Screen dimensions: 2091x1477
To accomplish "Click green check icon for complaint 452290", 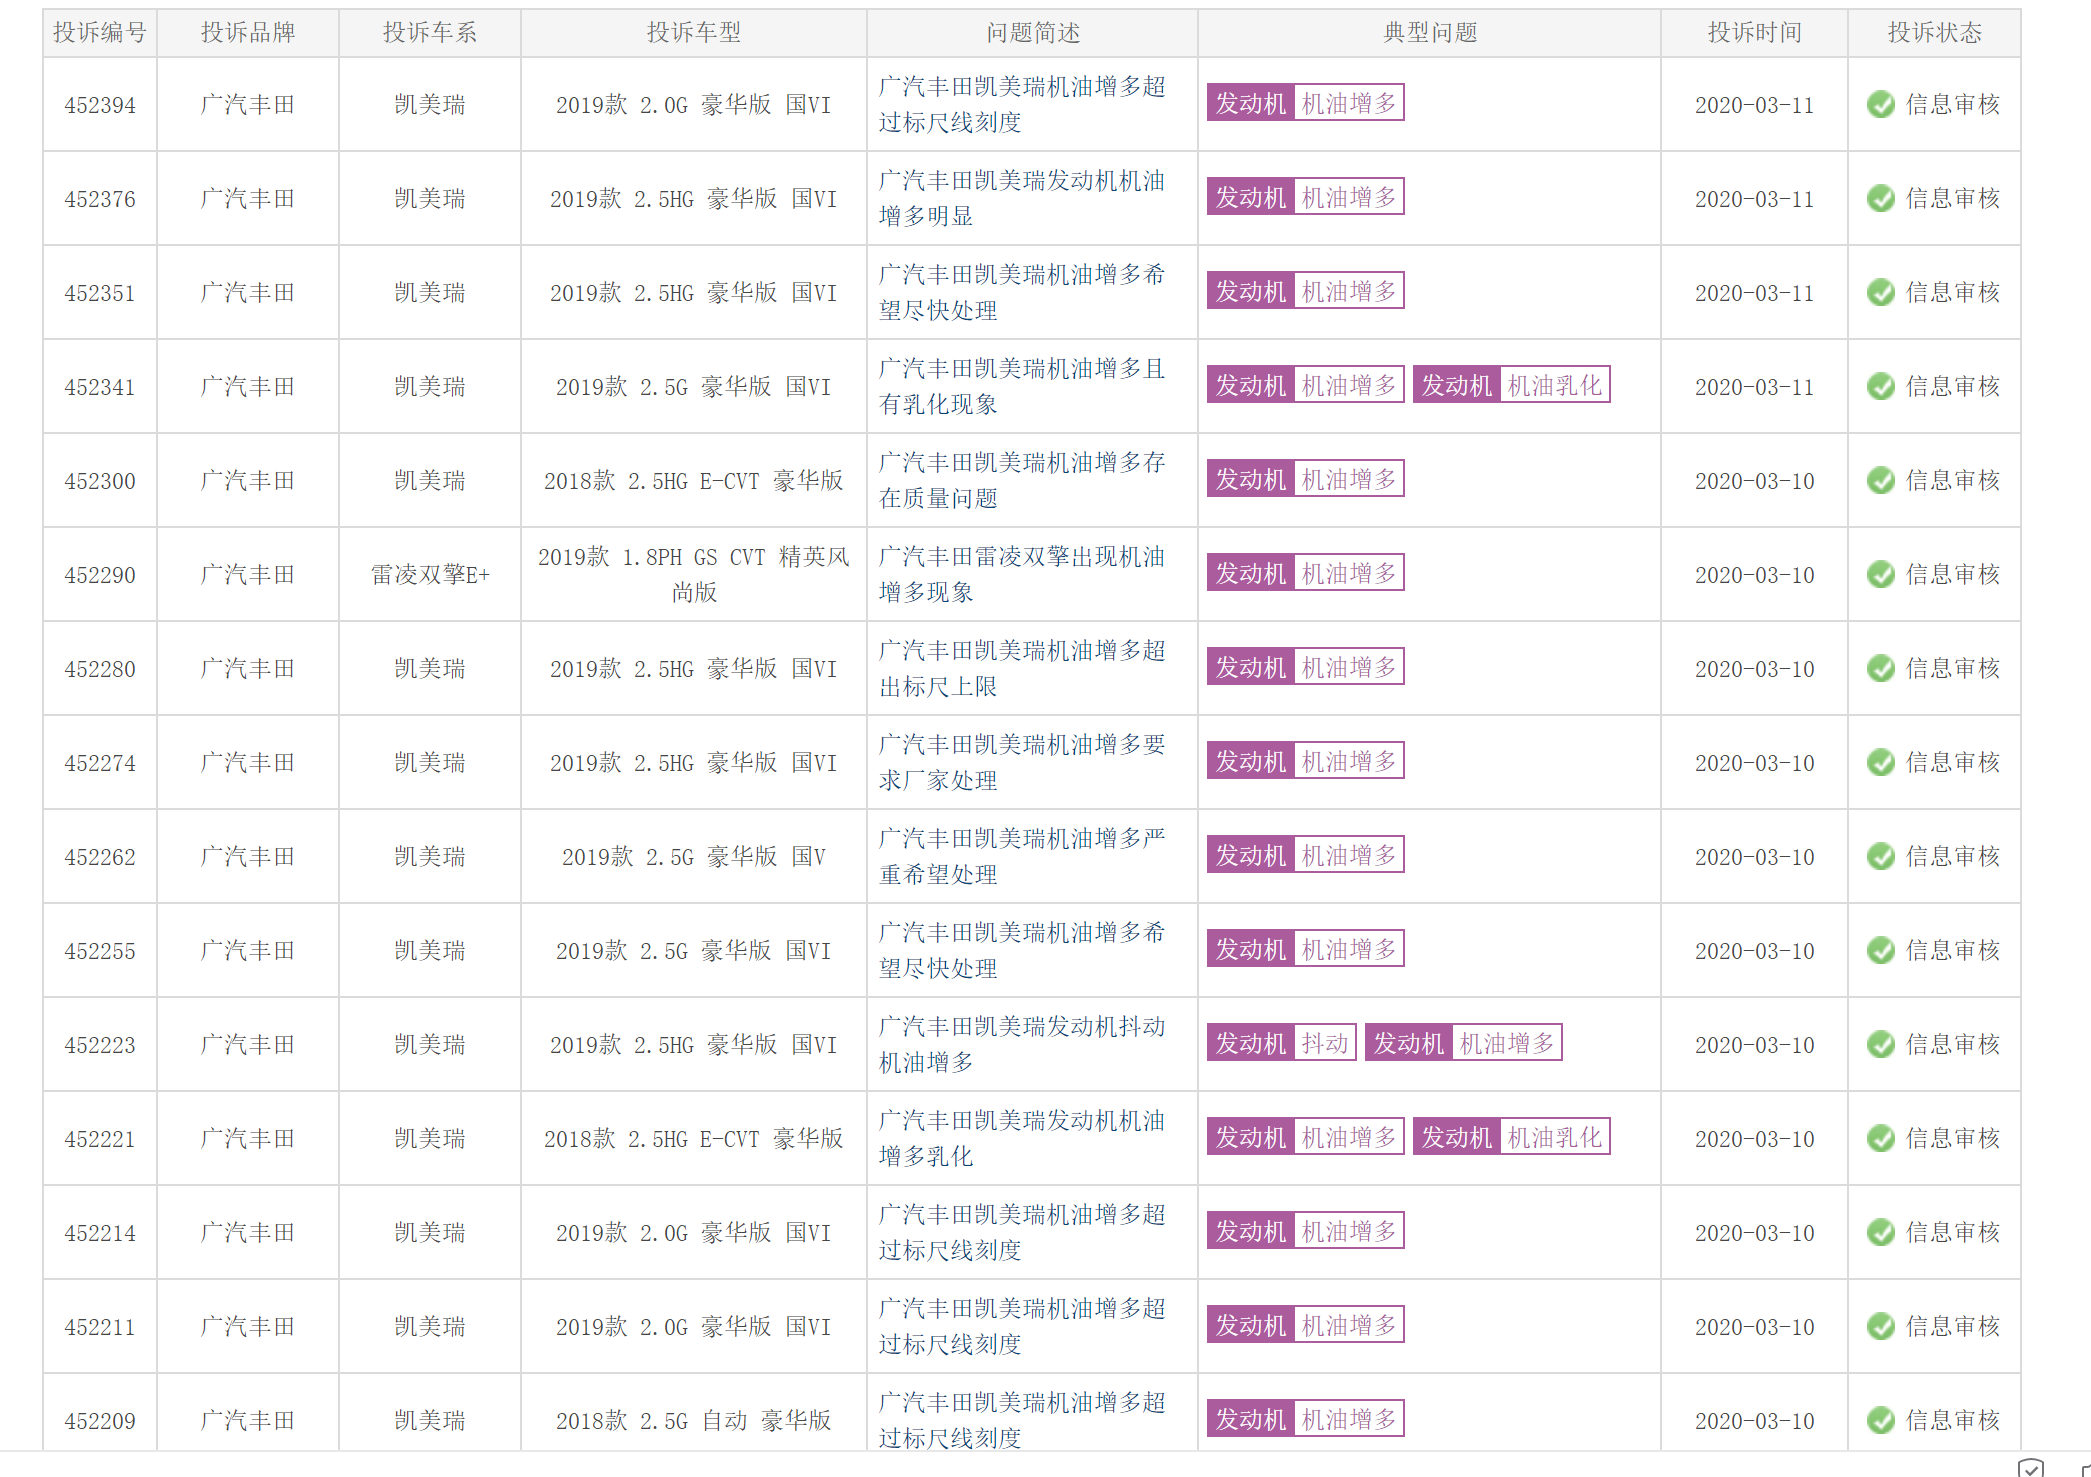I will [x=1881, y=574].
